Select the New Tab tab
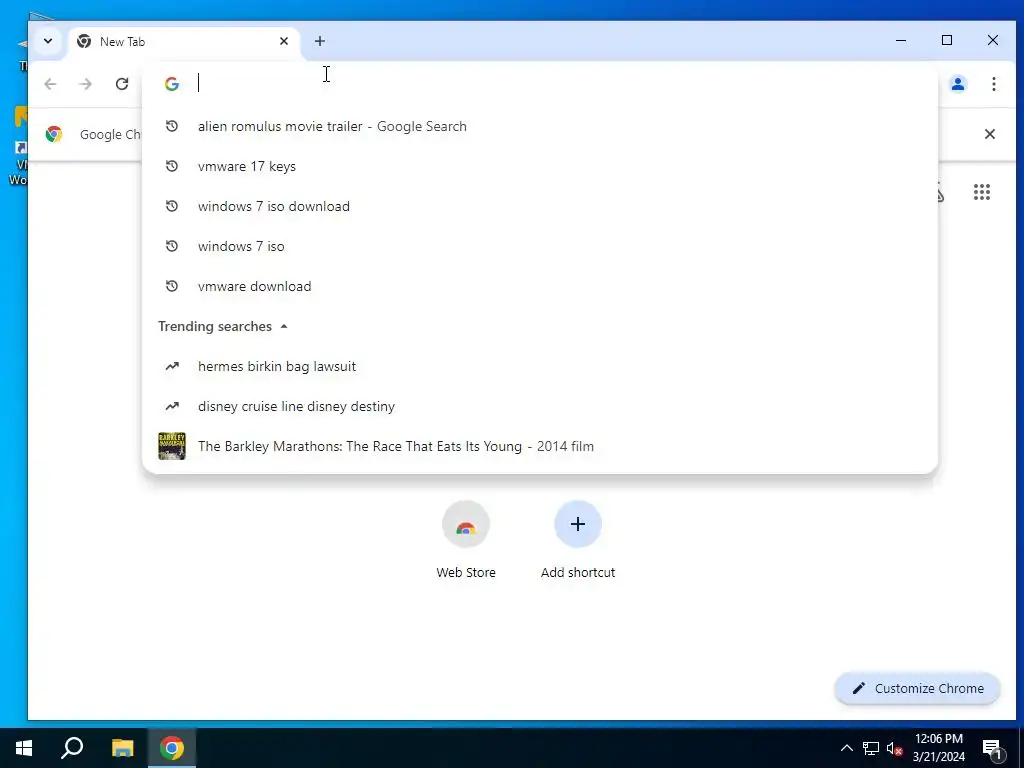 click(x=183, y=42)
